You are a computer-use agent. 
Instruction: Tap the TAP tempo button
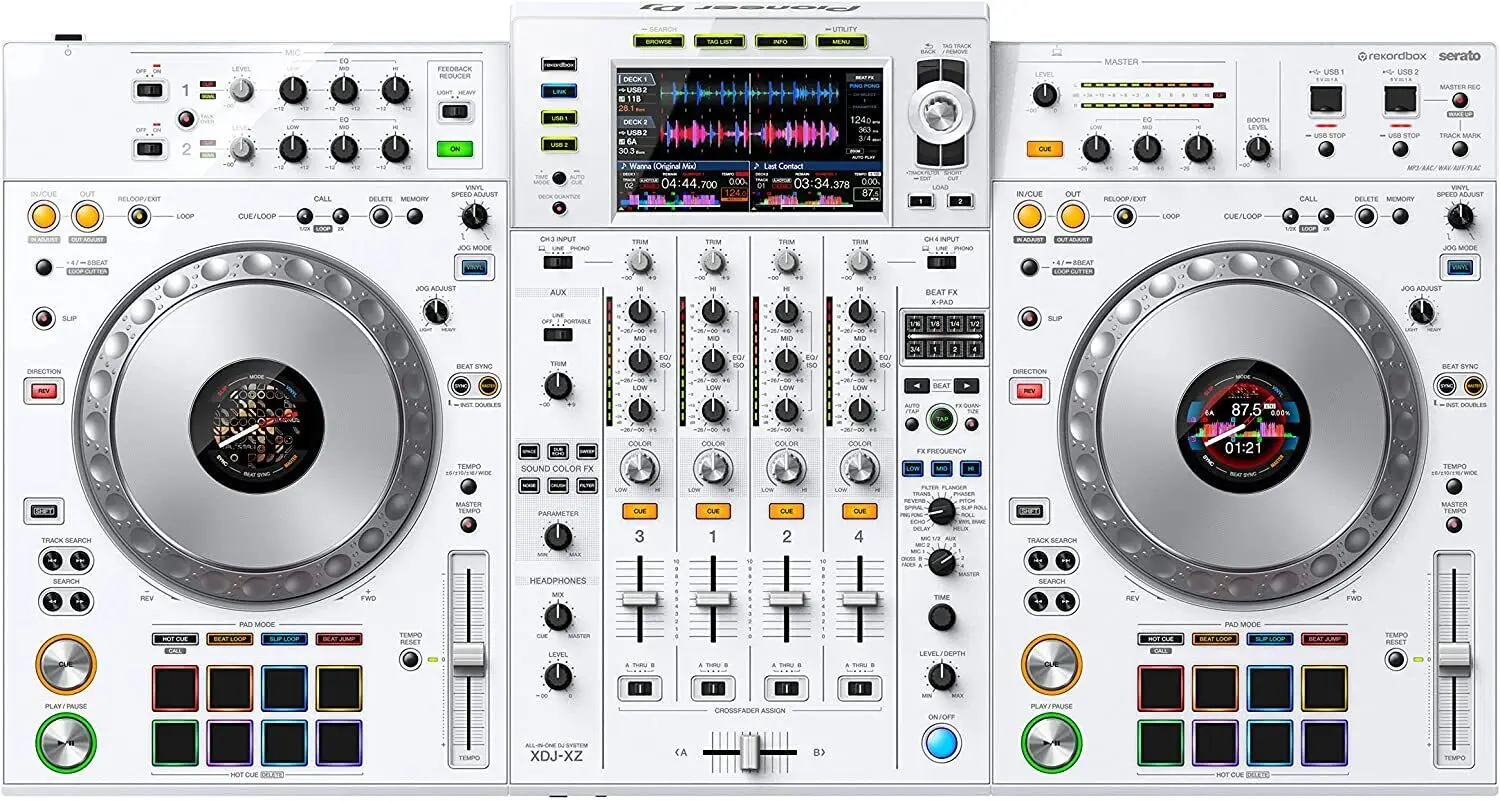[943, 419]
